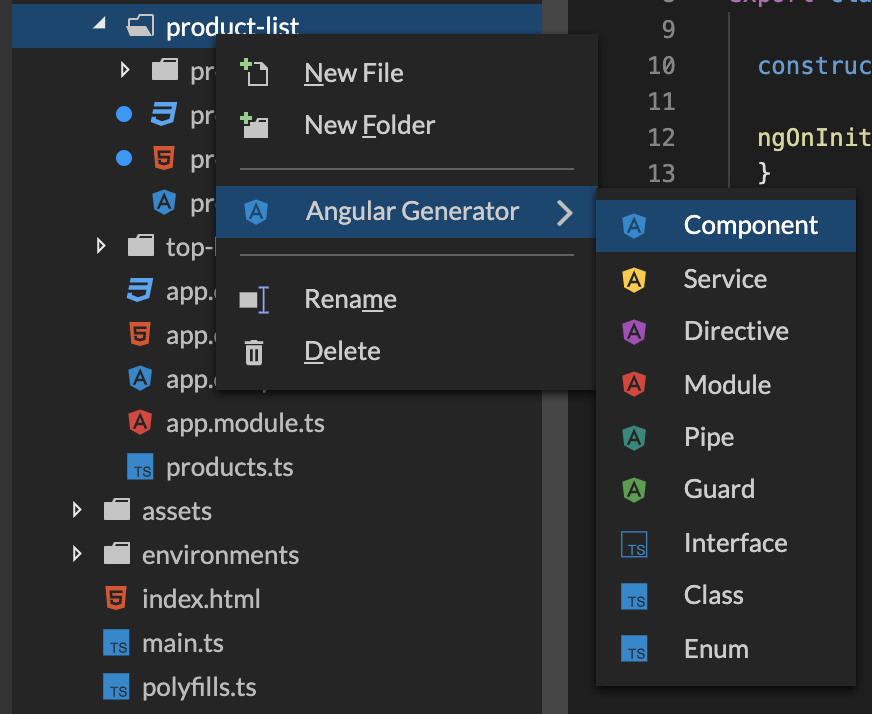Viewport: 872px width, 714px height.
Task: Click red Module shield icon
Action: pyautogui.click(x=634, y=384)
